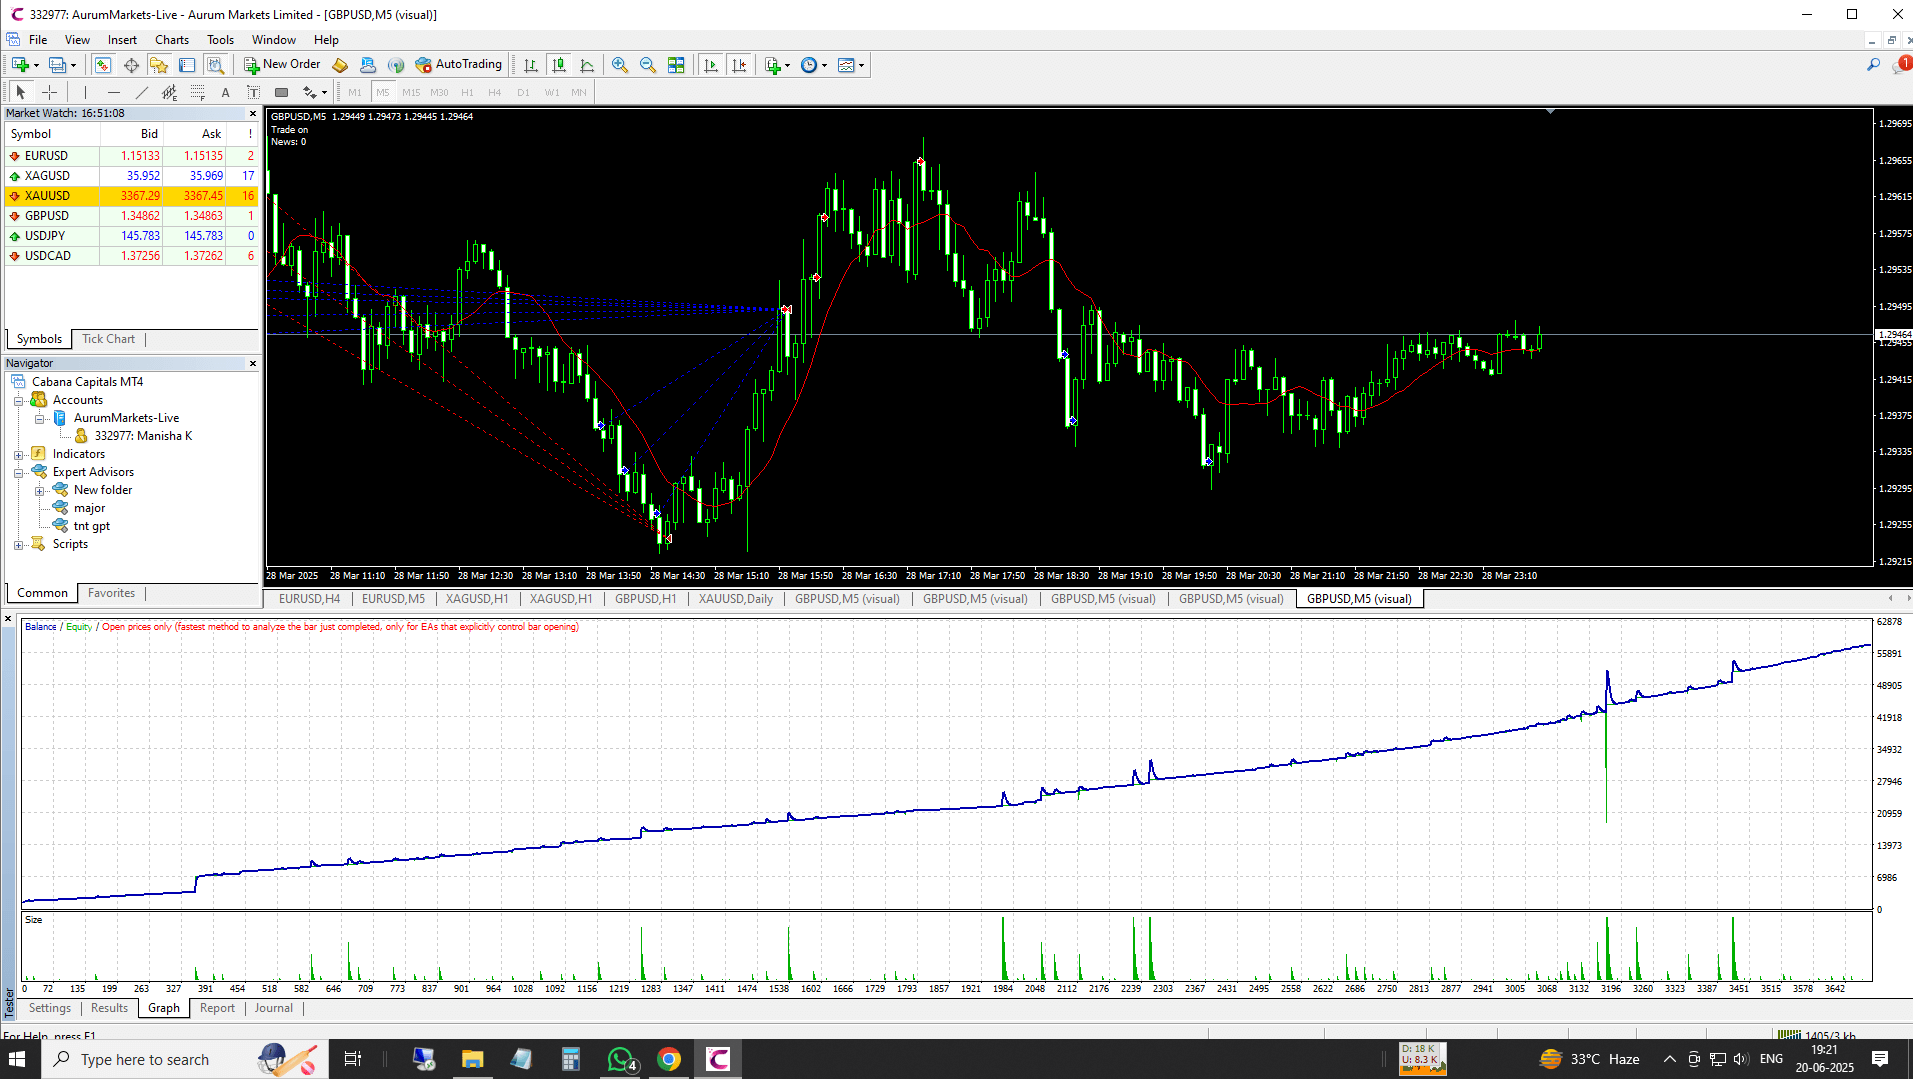Launch Chrome from the taskbar
The image size is (1915, 1081).
click(669, 1059)
